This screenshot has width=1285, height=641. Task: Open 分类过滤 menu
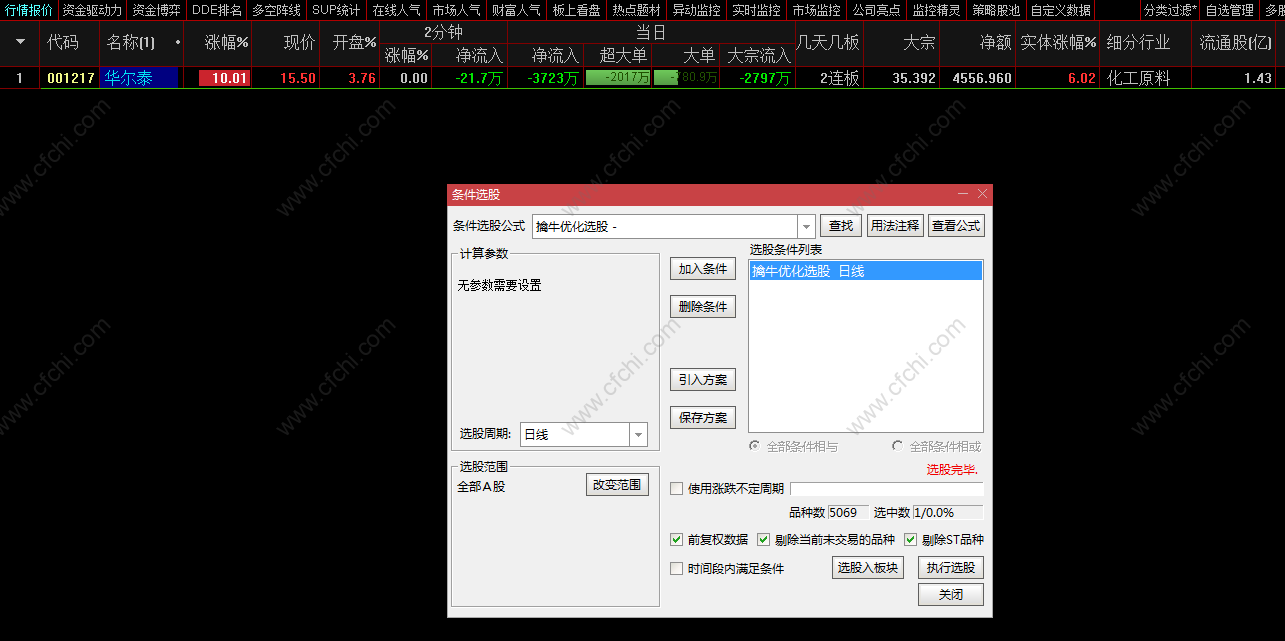[1170, 10]
